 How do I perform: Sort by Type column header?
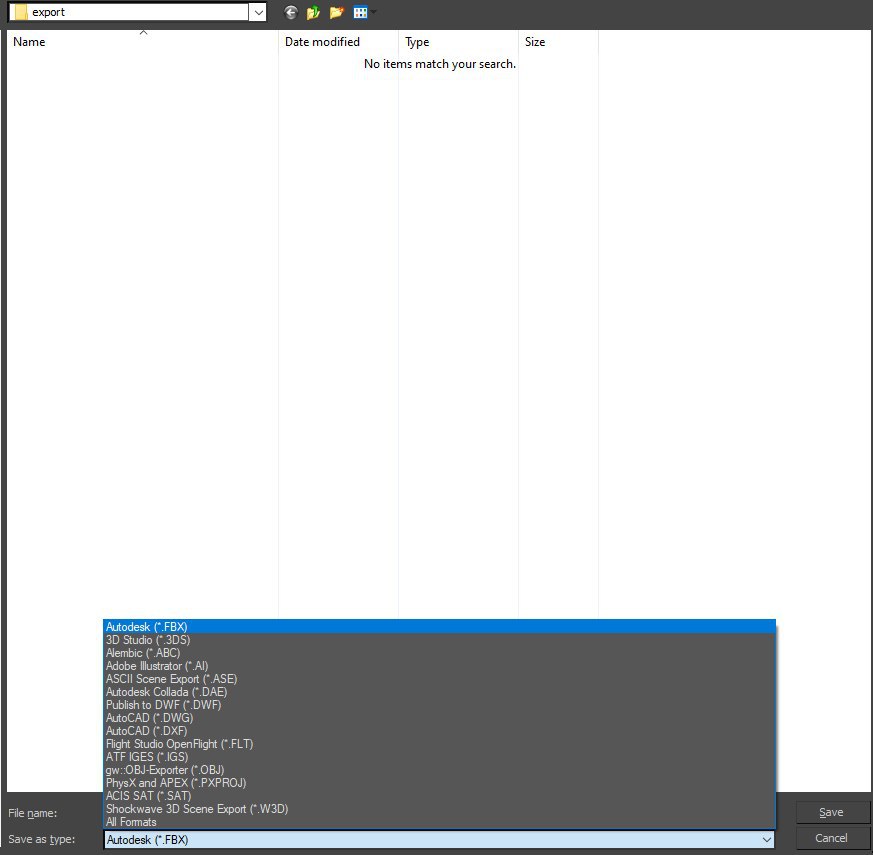pyautogui.click(x=458, y=42)
